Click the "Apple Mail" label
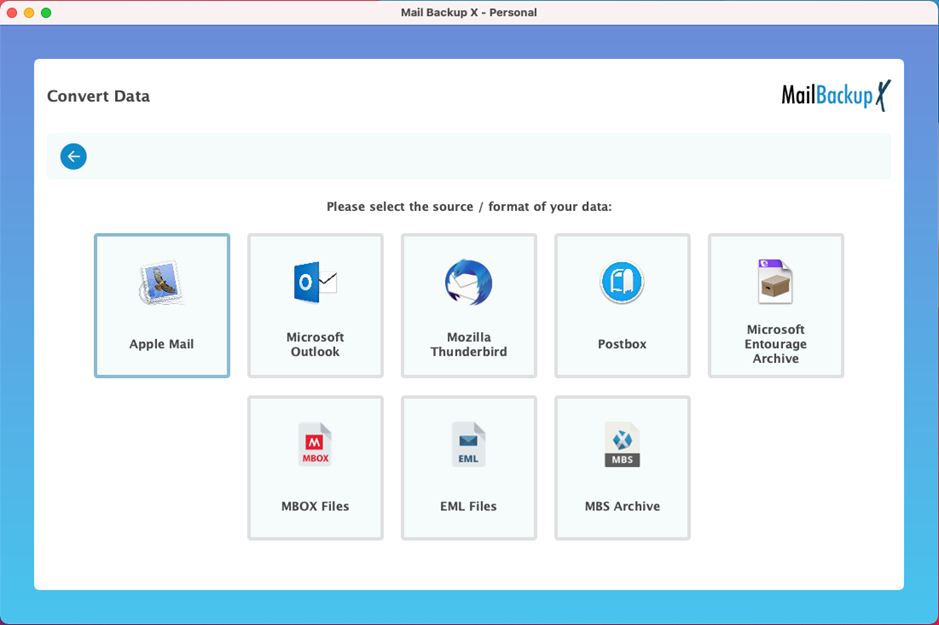The width and height of the screenshot is (939, 625). pos(162,344)
